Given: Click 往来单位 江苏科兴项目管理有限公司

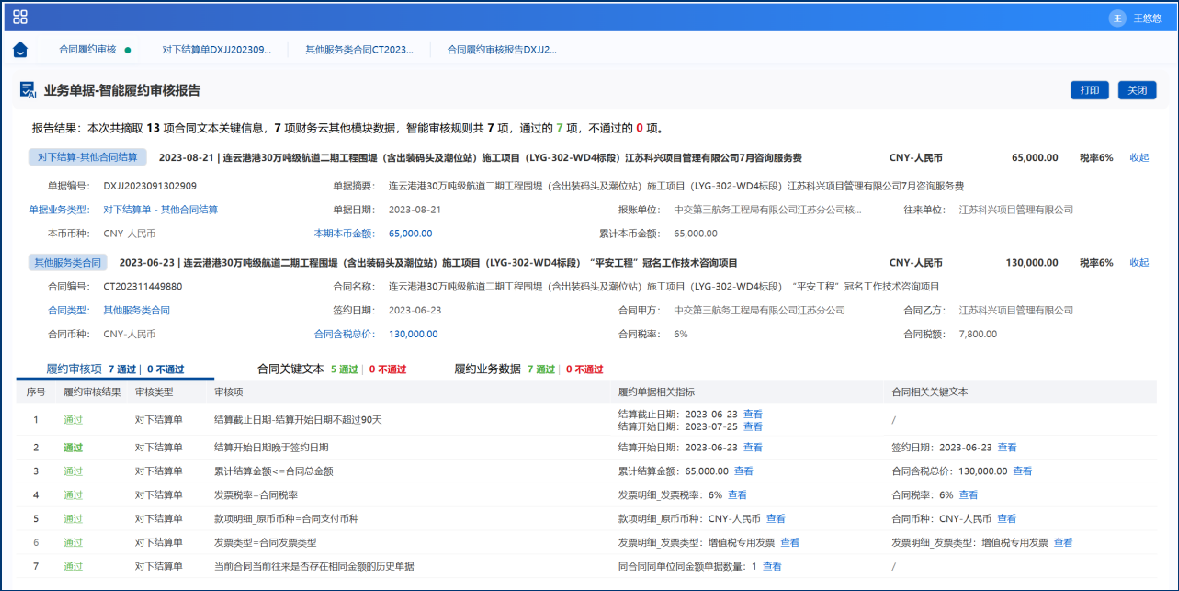Looking at the screenshot, I should click(1016, 210).
